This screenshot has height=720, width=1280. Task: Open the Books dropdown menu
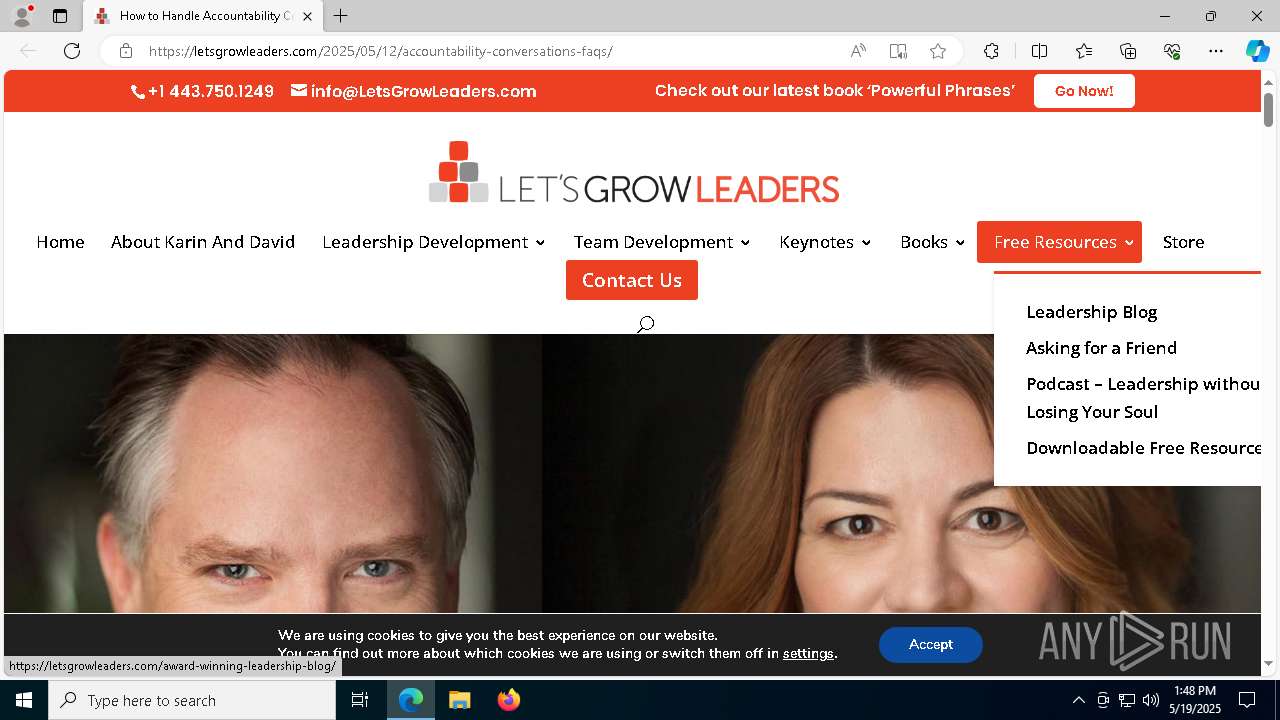[932, 242]
